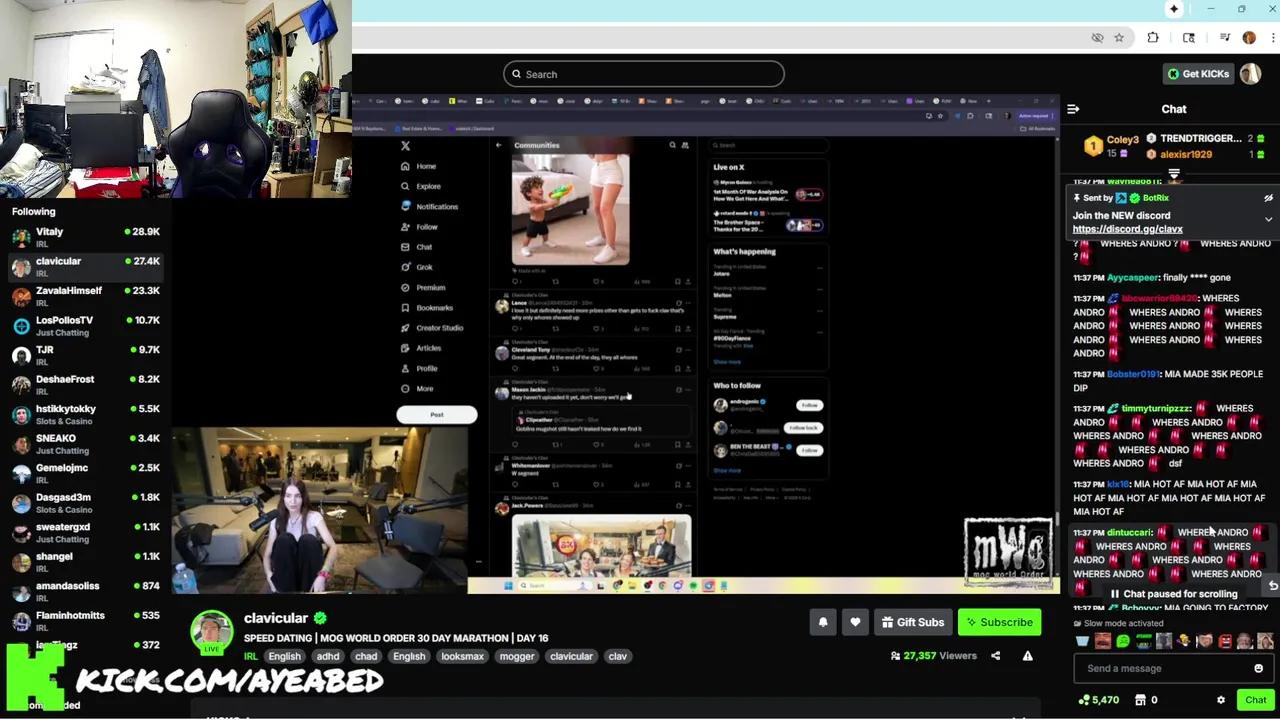
Task: Select clavicular in Following sidebar
Action: pos(86,267)
